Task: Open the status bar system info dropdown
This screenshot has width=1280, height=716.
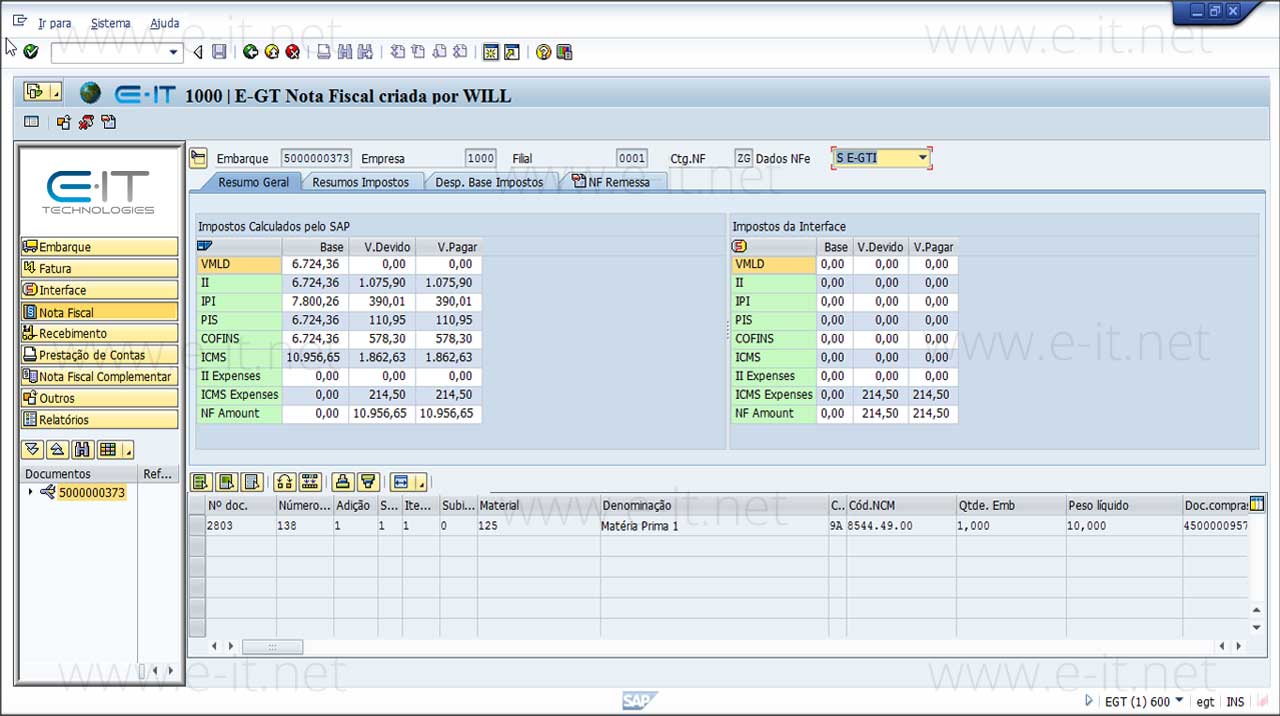Action: pos(1180,700)
